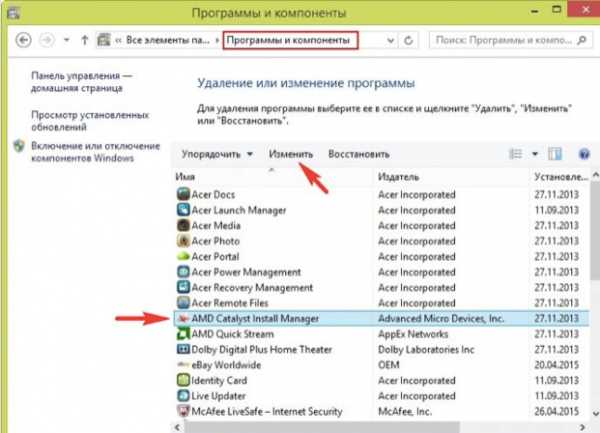600x433 pixels.
Task: Click 'Все элементы па...' breadcrumb
Action: [x=168, y=40]
